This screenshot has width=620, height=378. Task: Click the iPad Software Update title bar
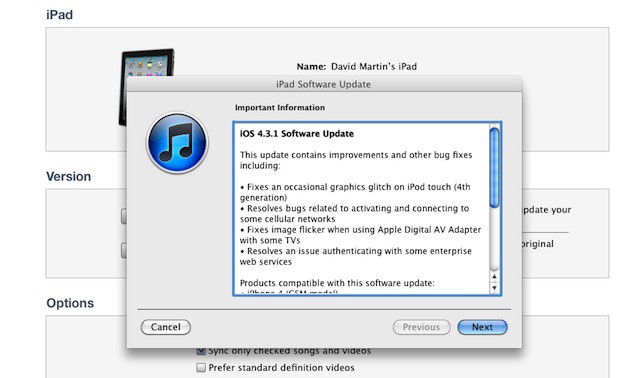[324, 84]
